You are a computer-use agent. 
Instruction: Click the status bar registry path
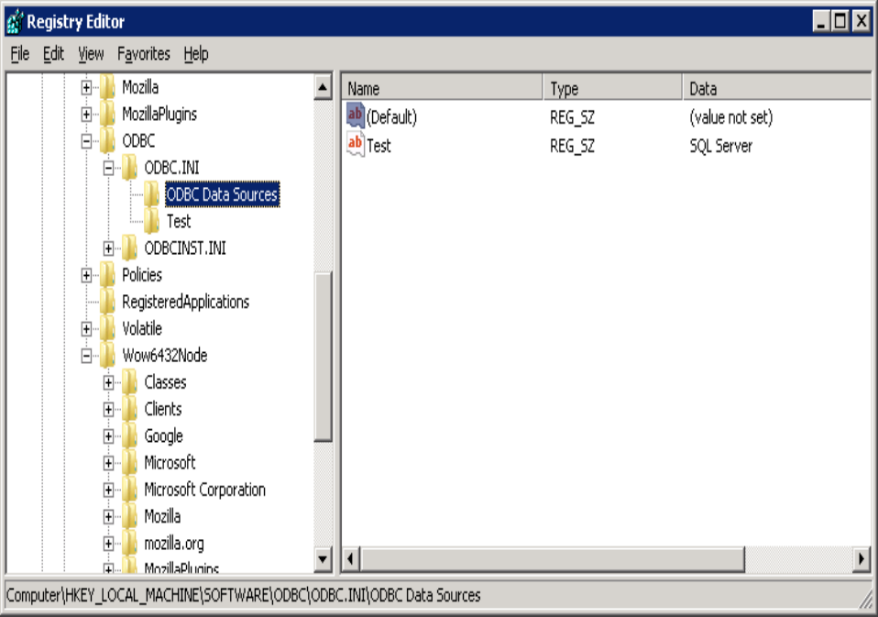pos(243,595)
